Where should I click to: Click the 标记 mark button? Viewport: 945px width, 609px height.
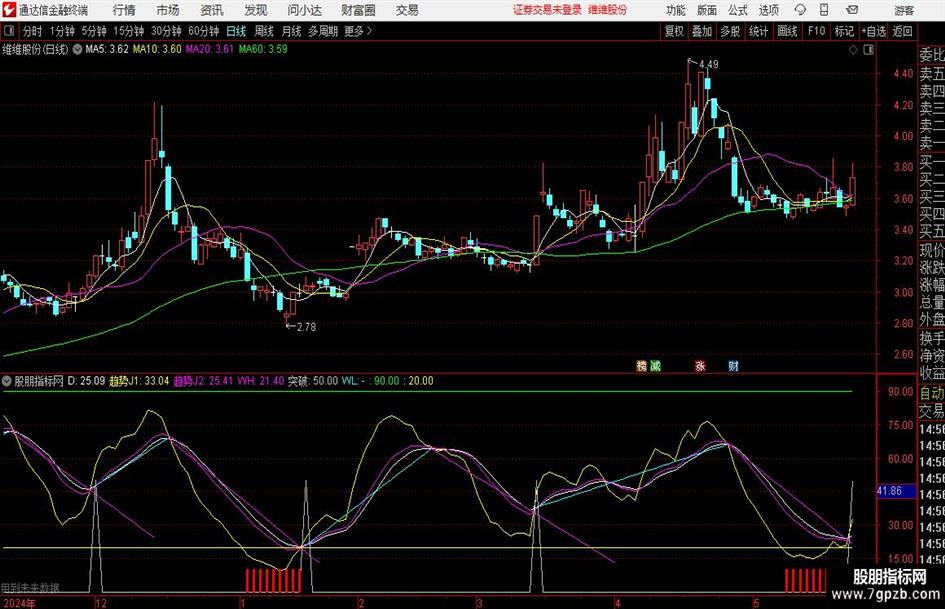pyautogui.click(x=844, y=31)
